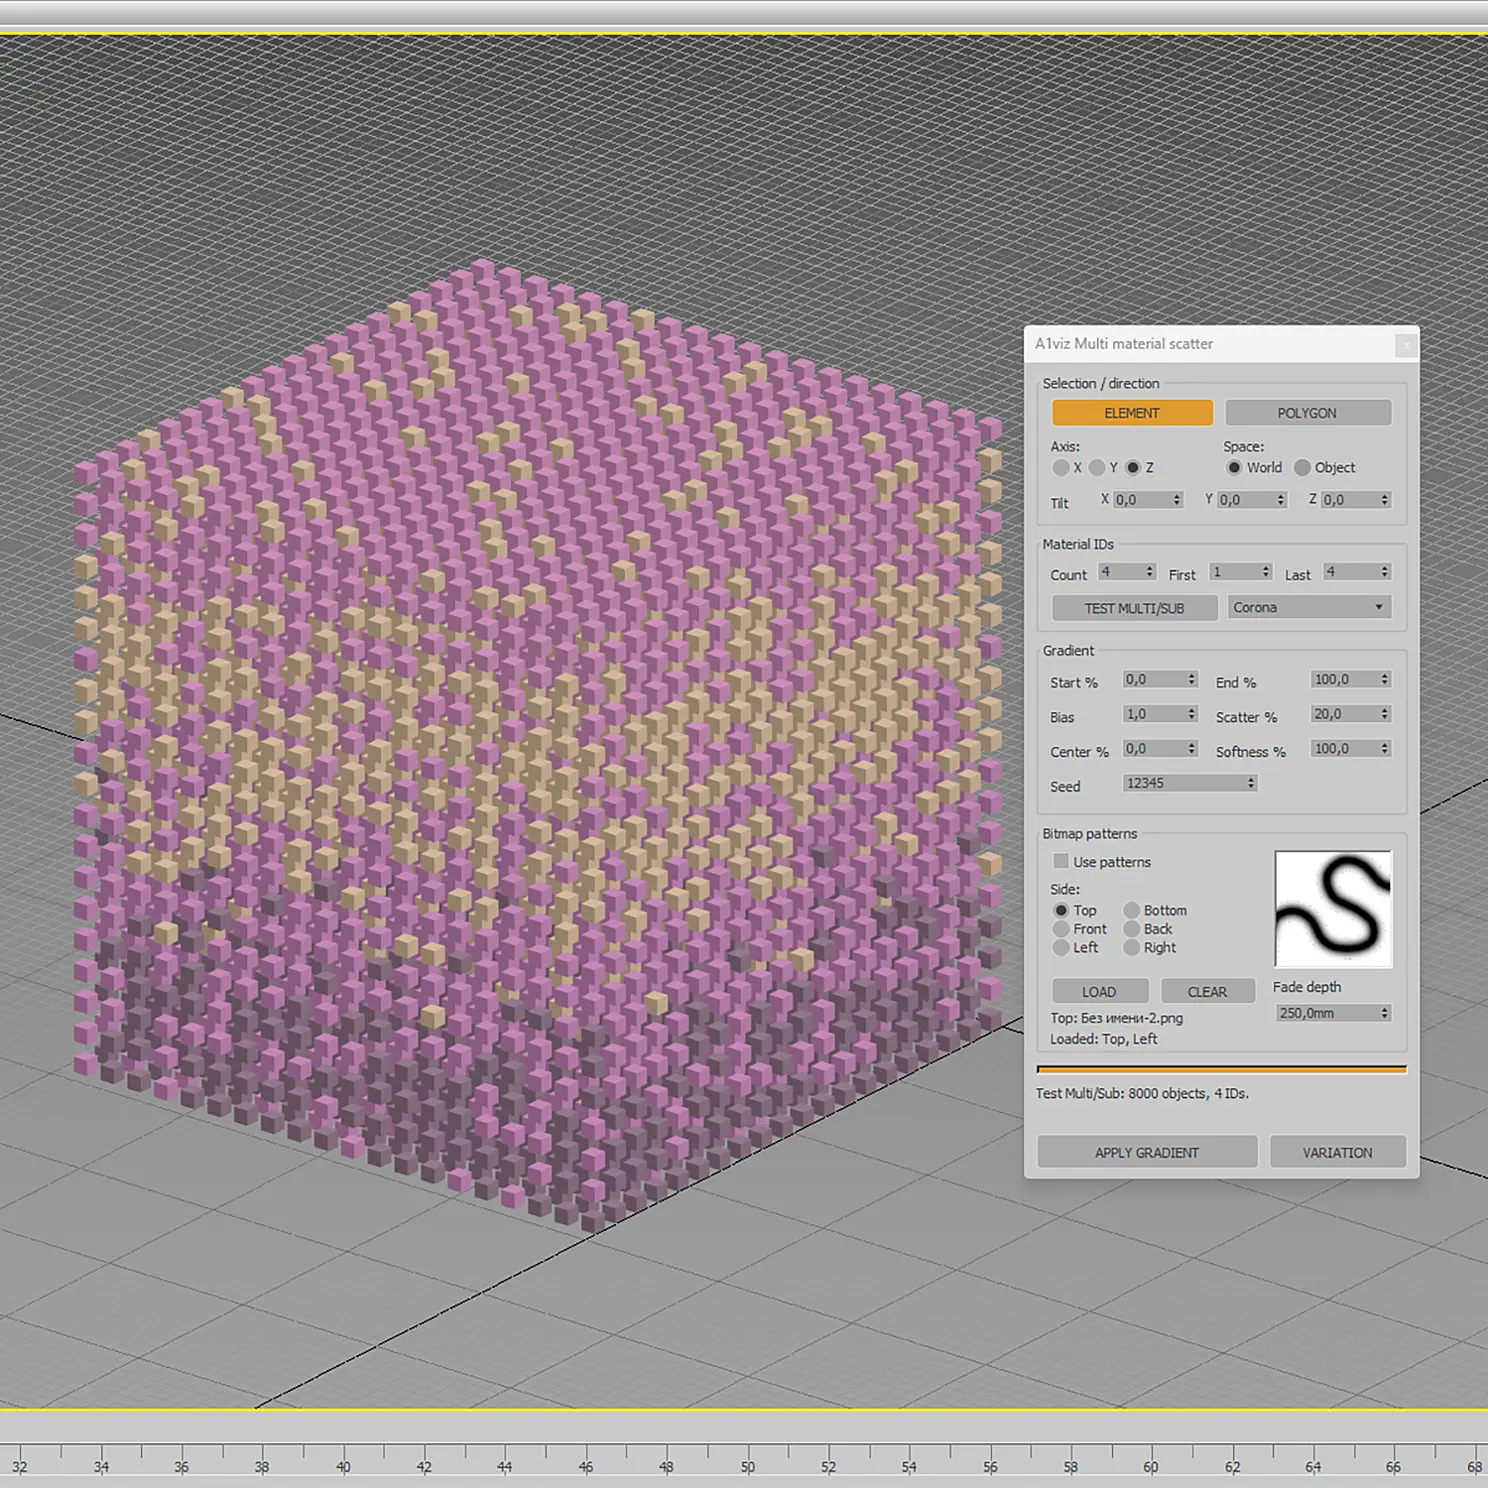The width and height of the screenshot is (1488, 1488).
Task: Select the Left side radio button
Action: 1061,947
